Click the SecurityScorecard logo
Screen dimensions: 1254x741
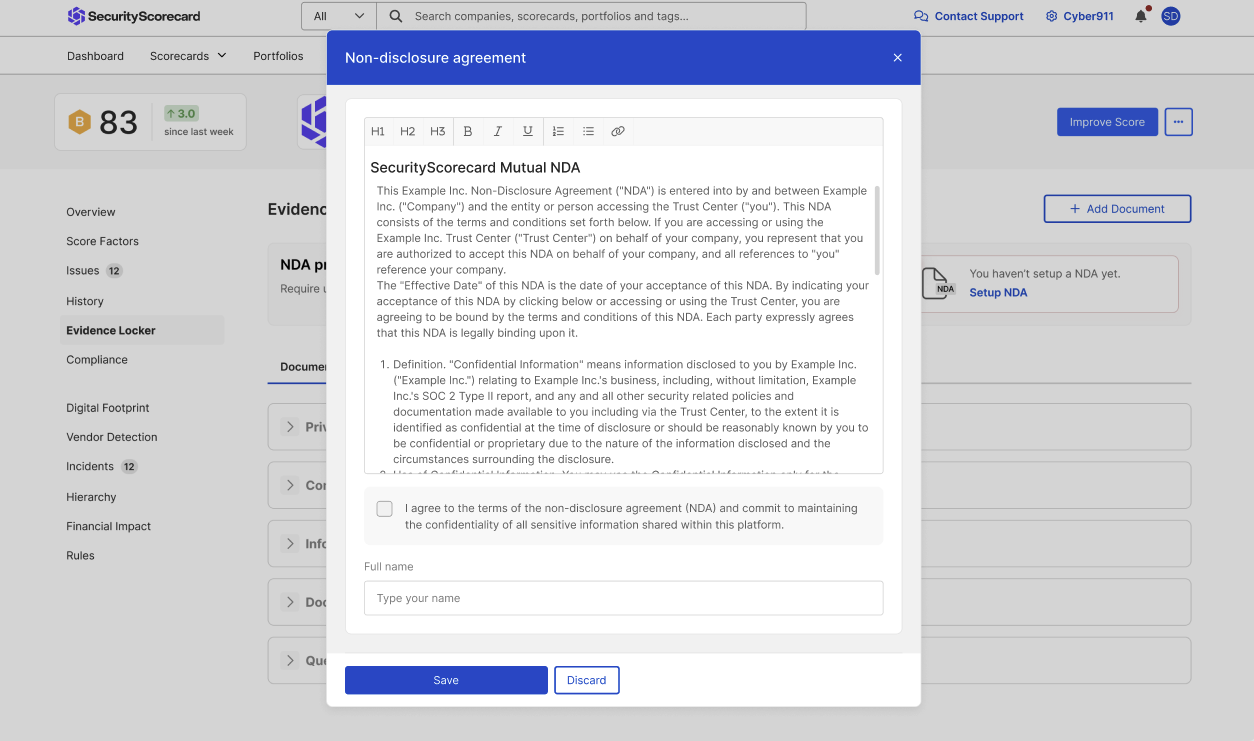click(x=134, y=16)
